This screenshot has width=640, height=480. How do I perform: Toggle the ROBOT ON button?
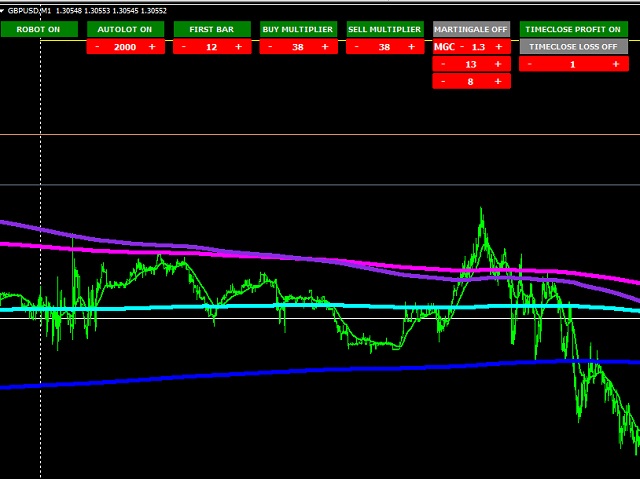point(39,29)
